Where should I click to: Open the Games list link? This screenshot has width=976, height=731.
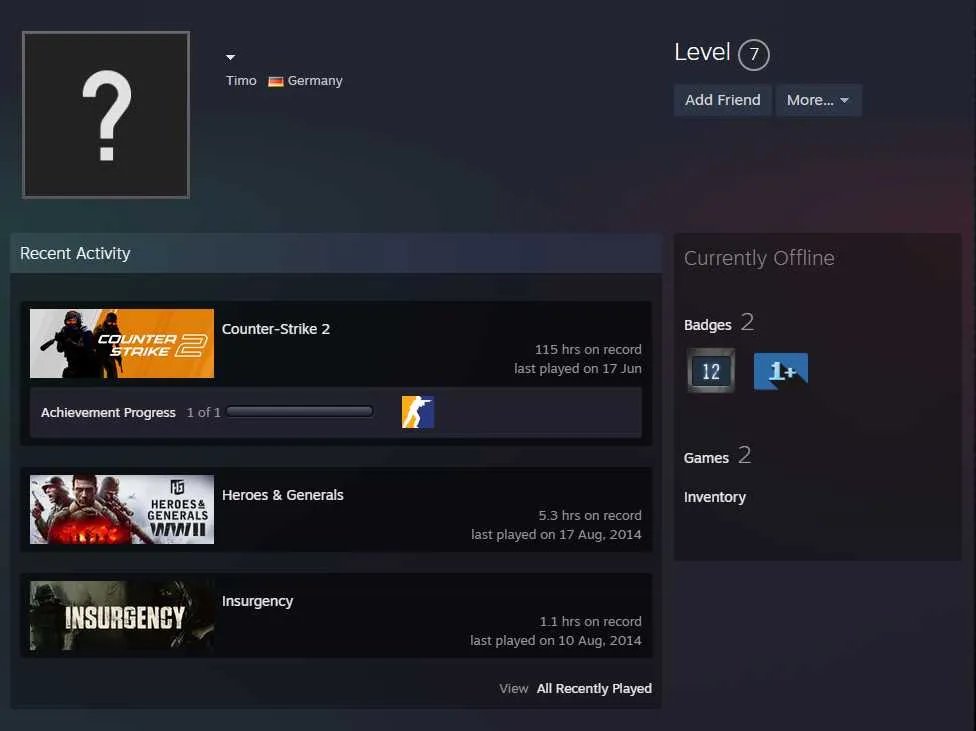click(x=706, y=458)
